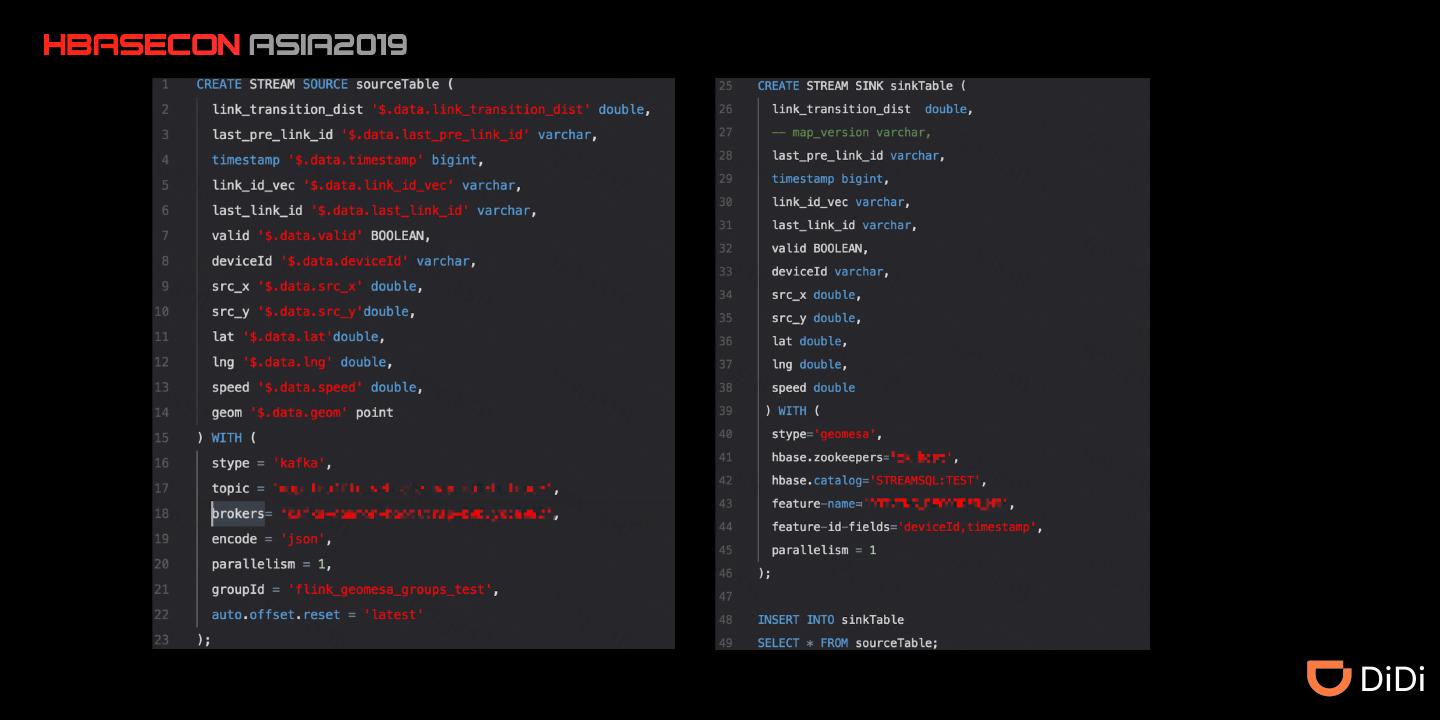This screenshot has width=1441, height=721.
Task: Click the 'feature-name' property
Action: tap(813, 504)
